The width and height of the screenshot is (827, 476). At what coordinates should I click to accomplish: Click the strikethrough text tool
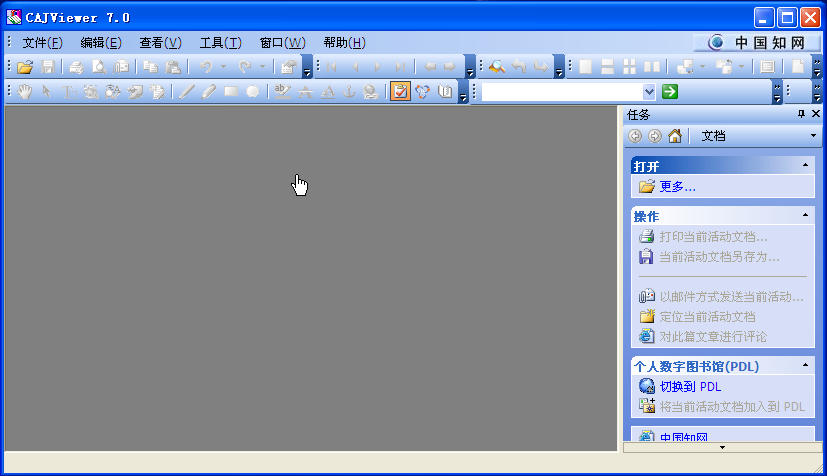[x=305, y=92]
